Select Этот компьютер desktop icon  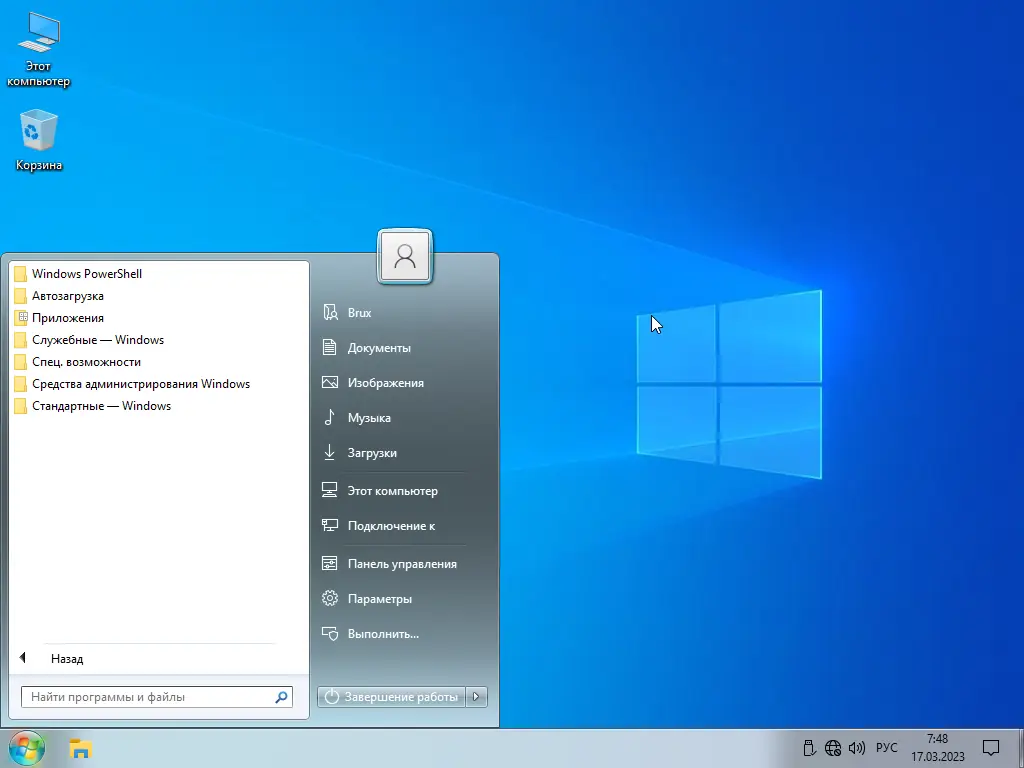(39, 49)
